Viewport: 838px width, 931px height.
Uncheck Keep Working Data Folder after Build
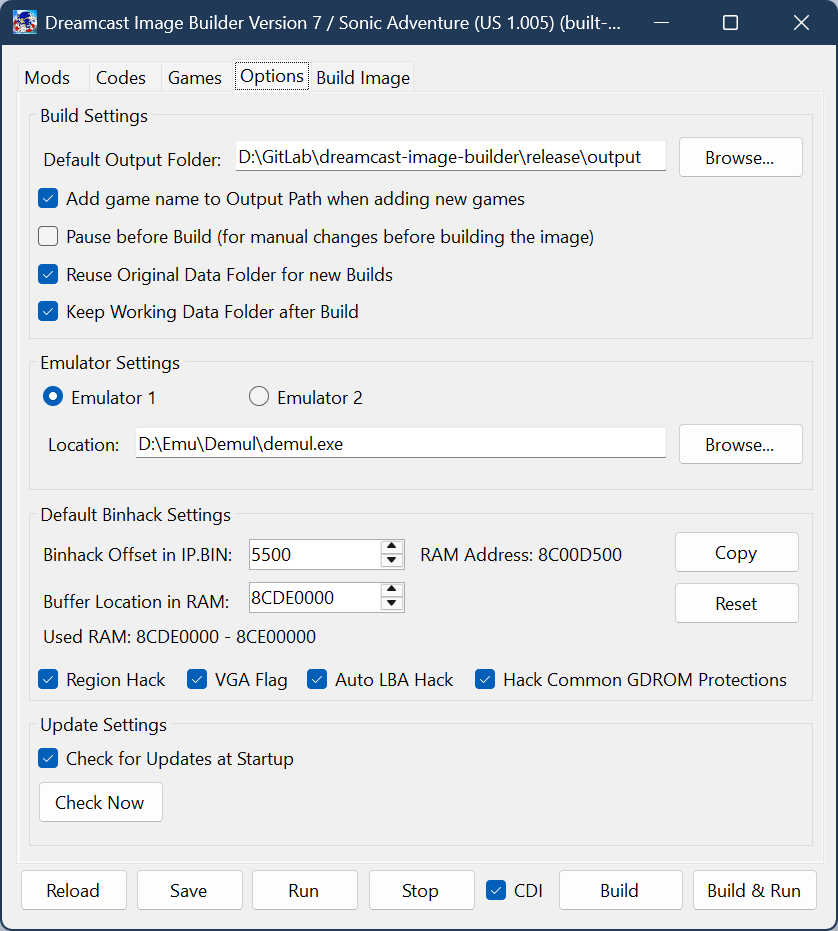pos(48,312)
